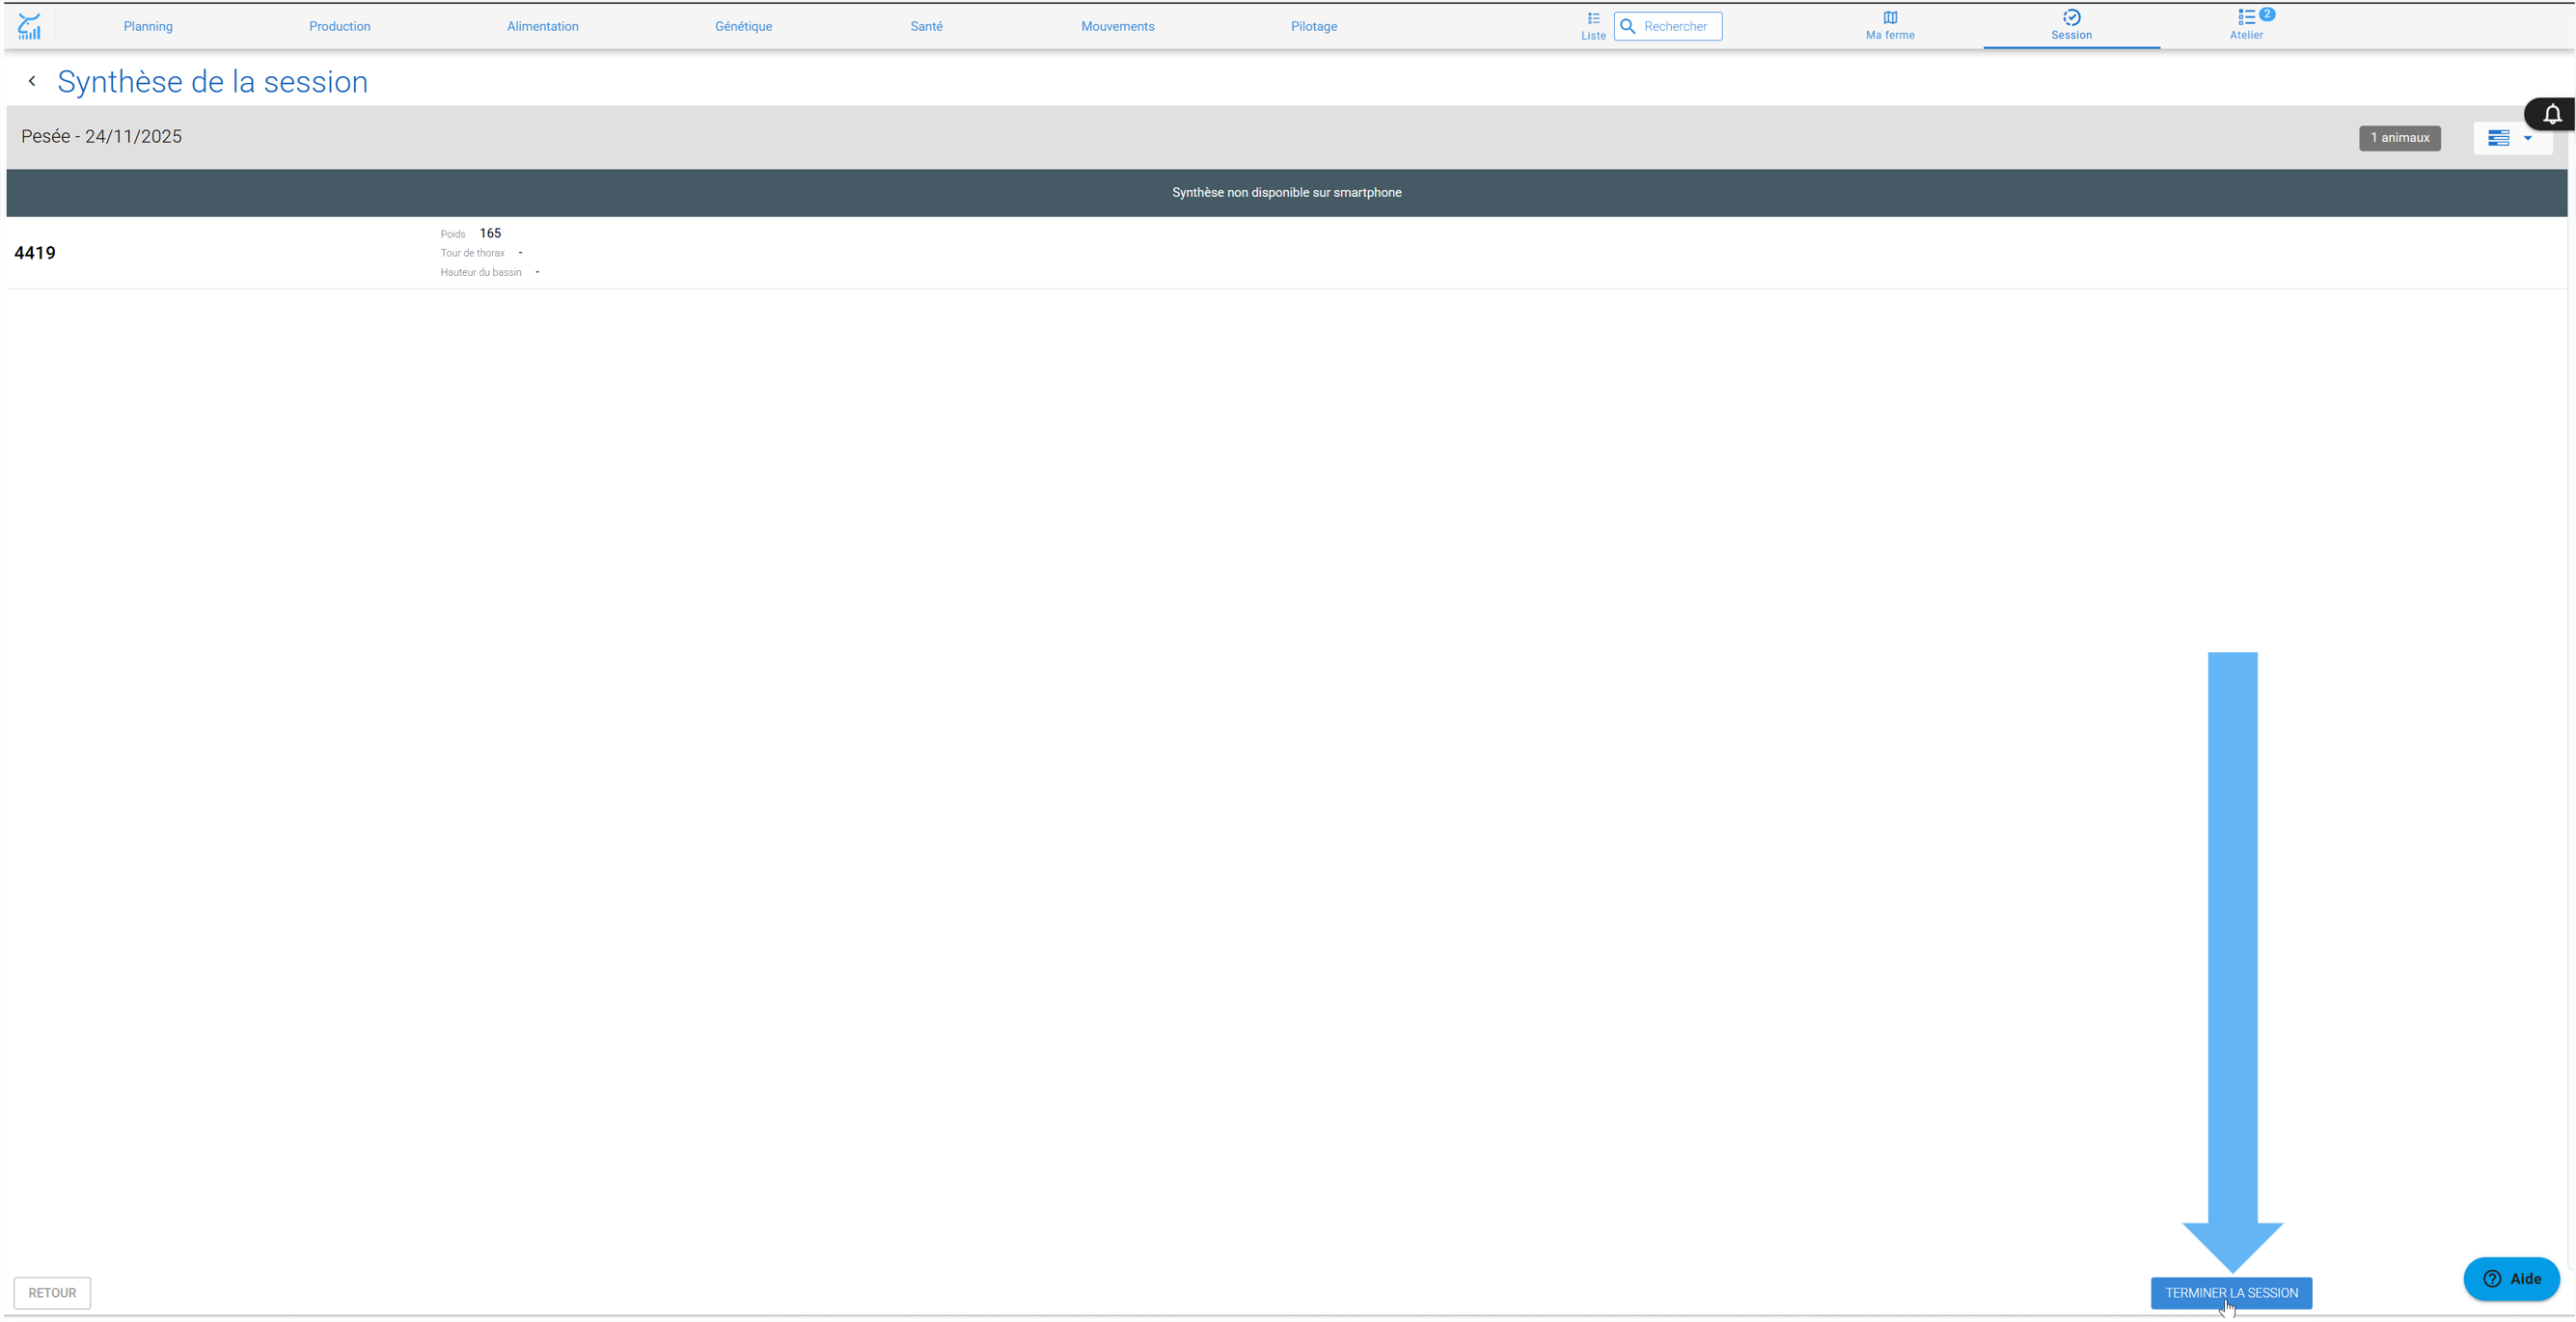This screenshot has width=2576, height=1322.
Task: Click the RETOUR button
Action: [x=52, y=1293]
